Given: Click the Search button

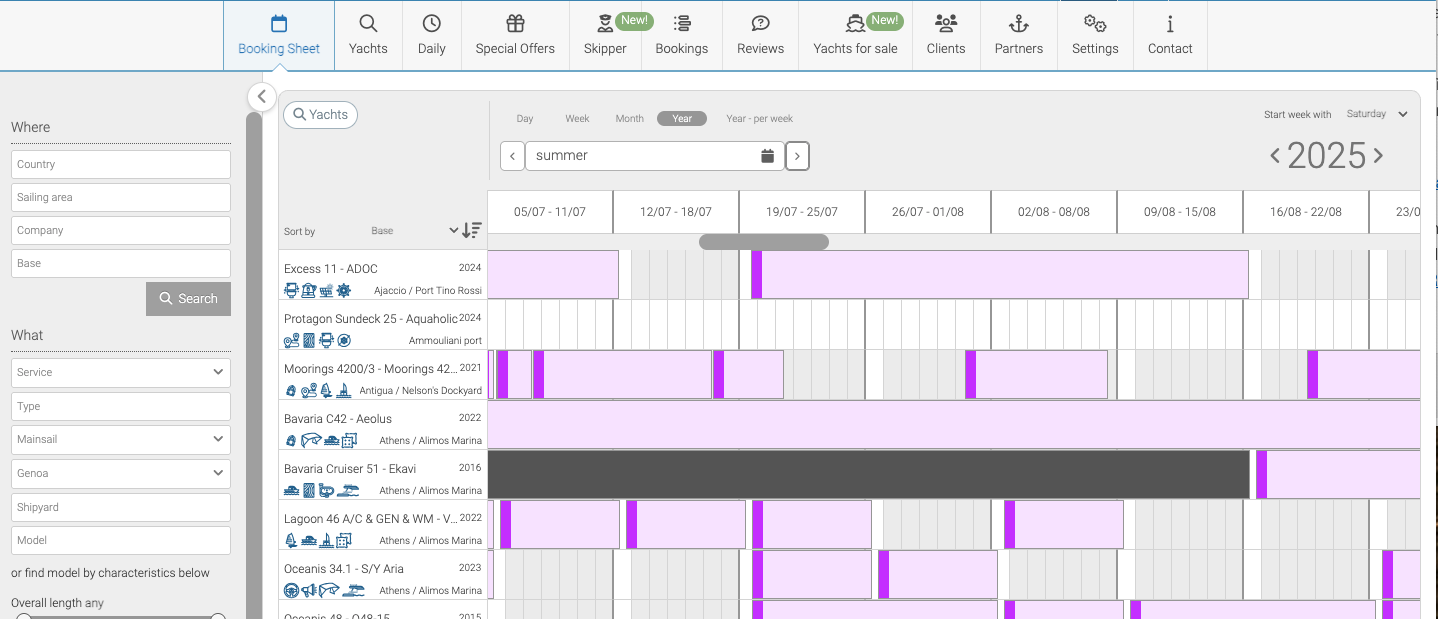Looking at the screenshot, I should [188, 298].
